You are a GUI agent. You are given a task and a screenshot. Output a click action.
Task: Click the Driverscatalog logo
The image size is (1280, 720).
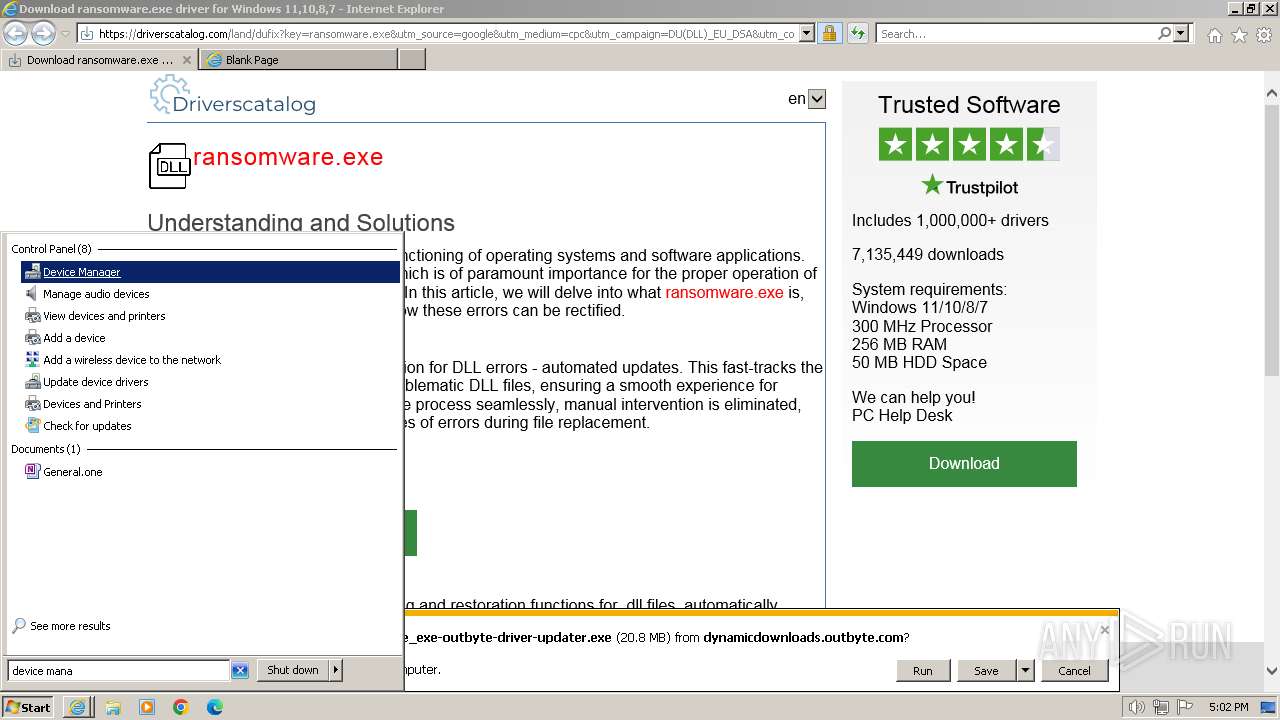232,96
